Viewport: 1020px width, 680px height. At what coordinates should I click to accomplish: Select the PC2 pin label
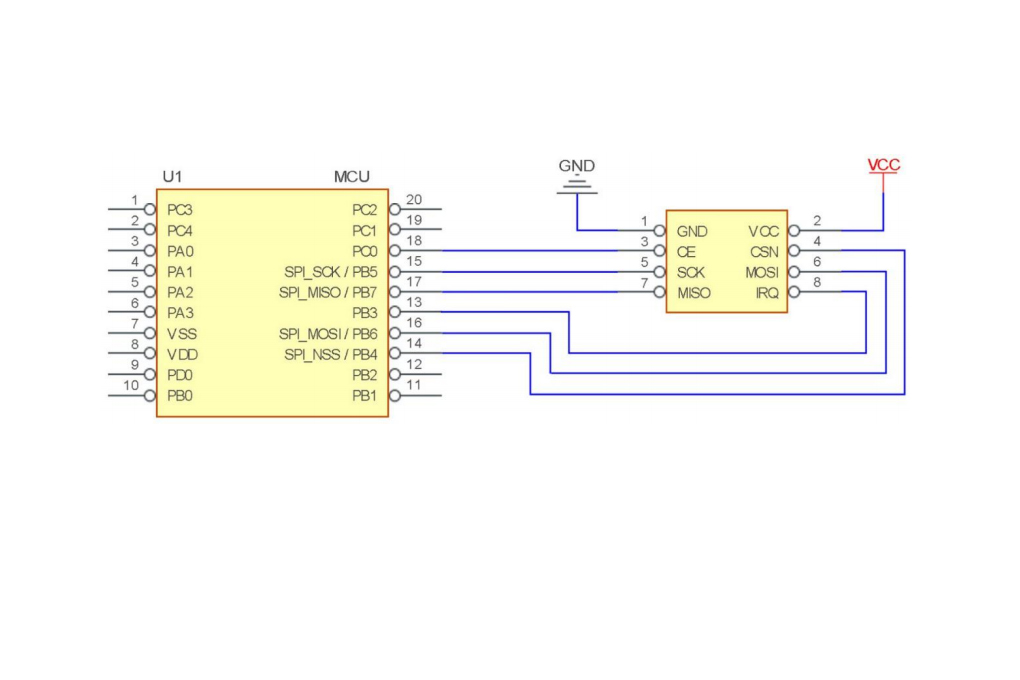click(x=364, y=210)
